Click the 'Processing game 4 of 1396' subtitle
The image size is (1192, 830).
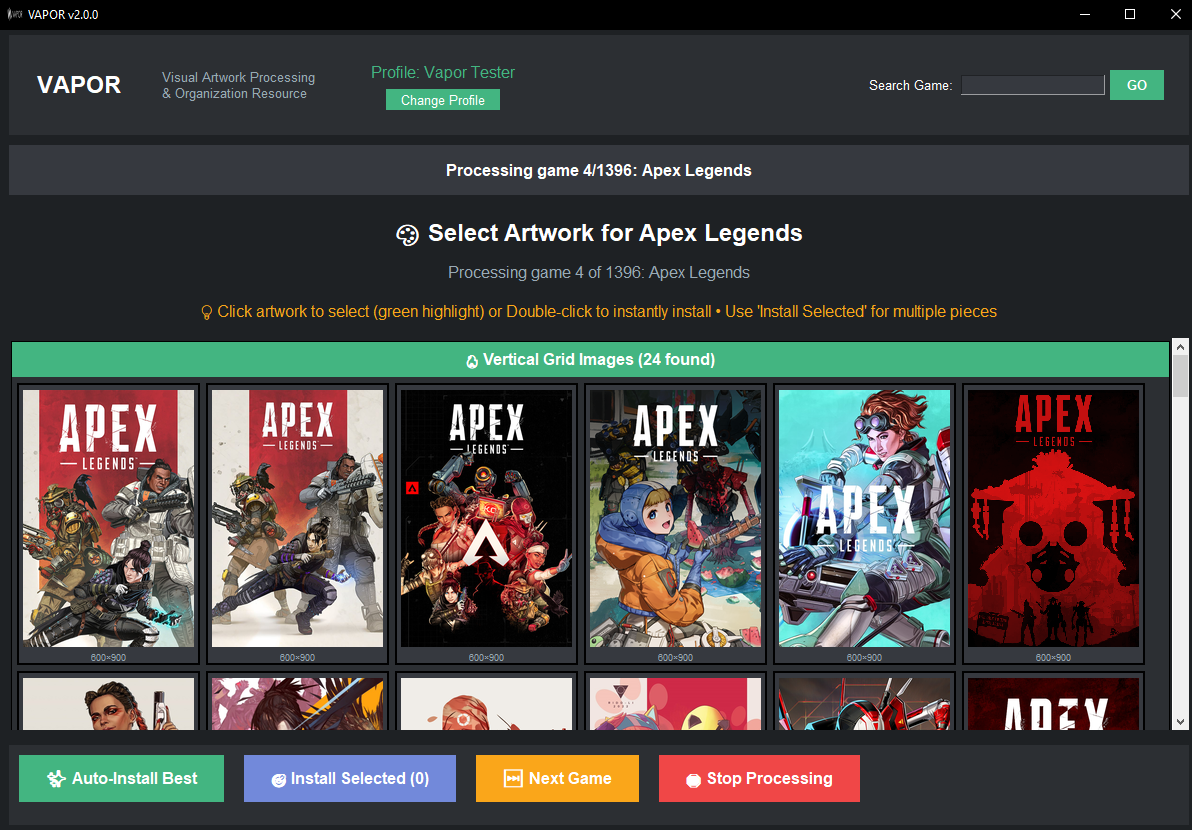pyautogui.click(x=599, y=272)
